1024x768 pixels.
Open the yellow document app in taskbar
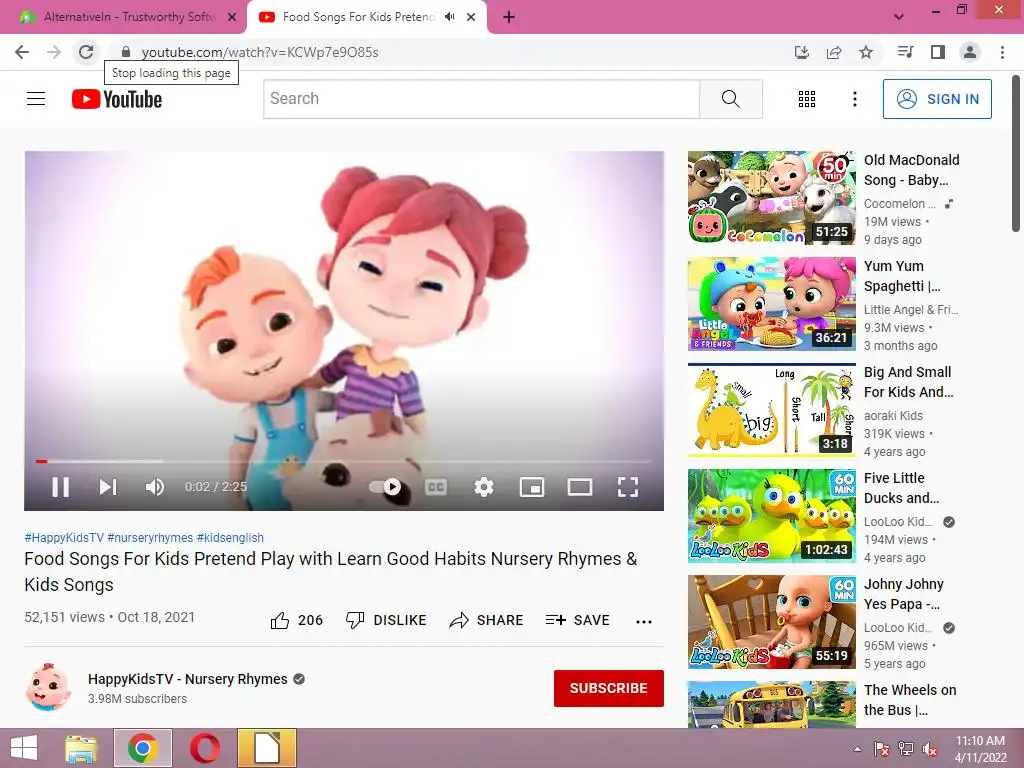tap(266, 748)
